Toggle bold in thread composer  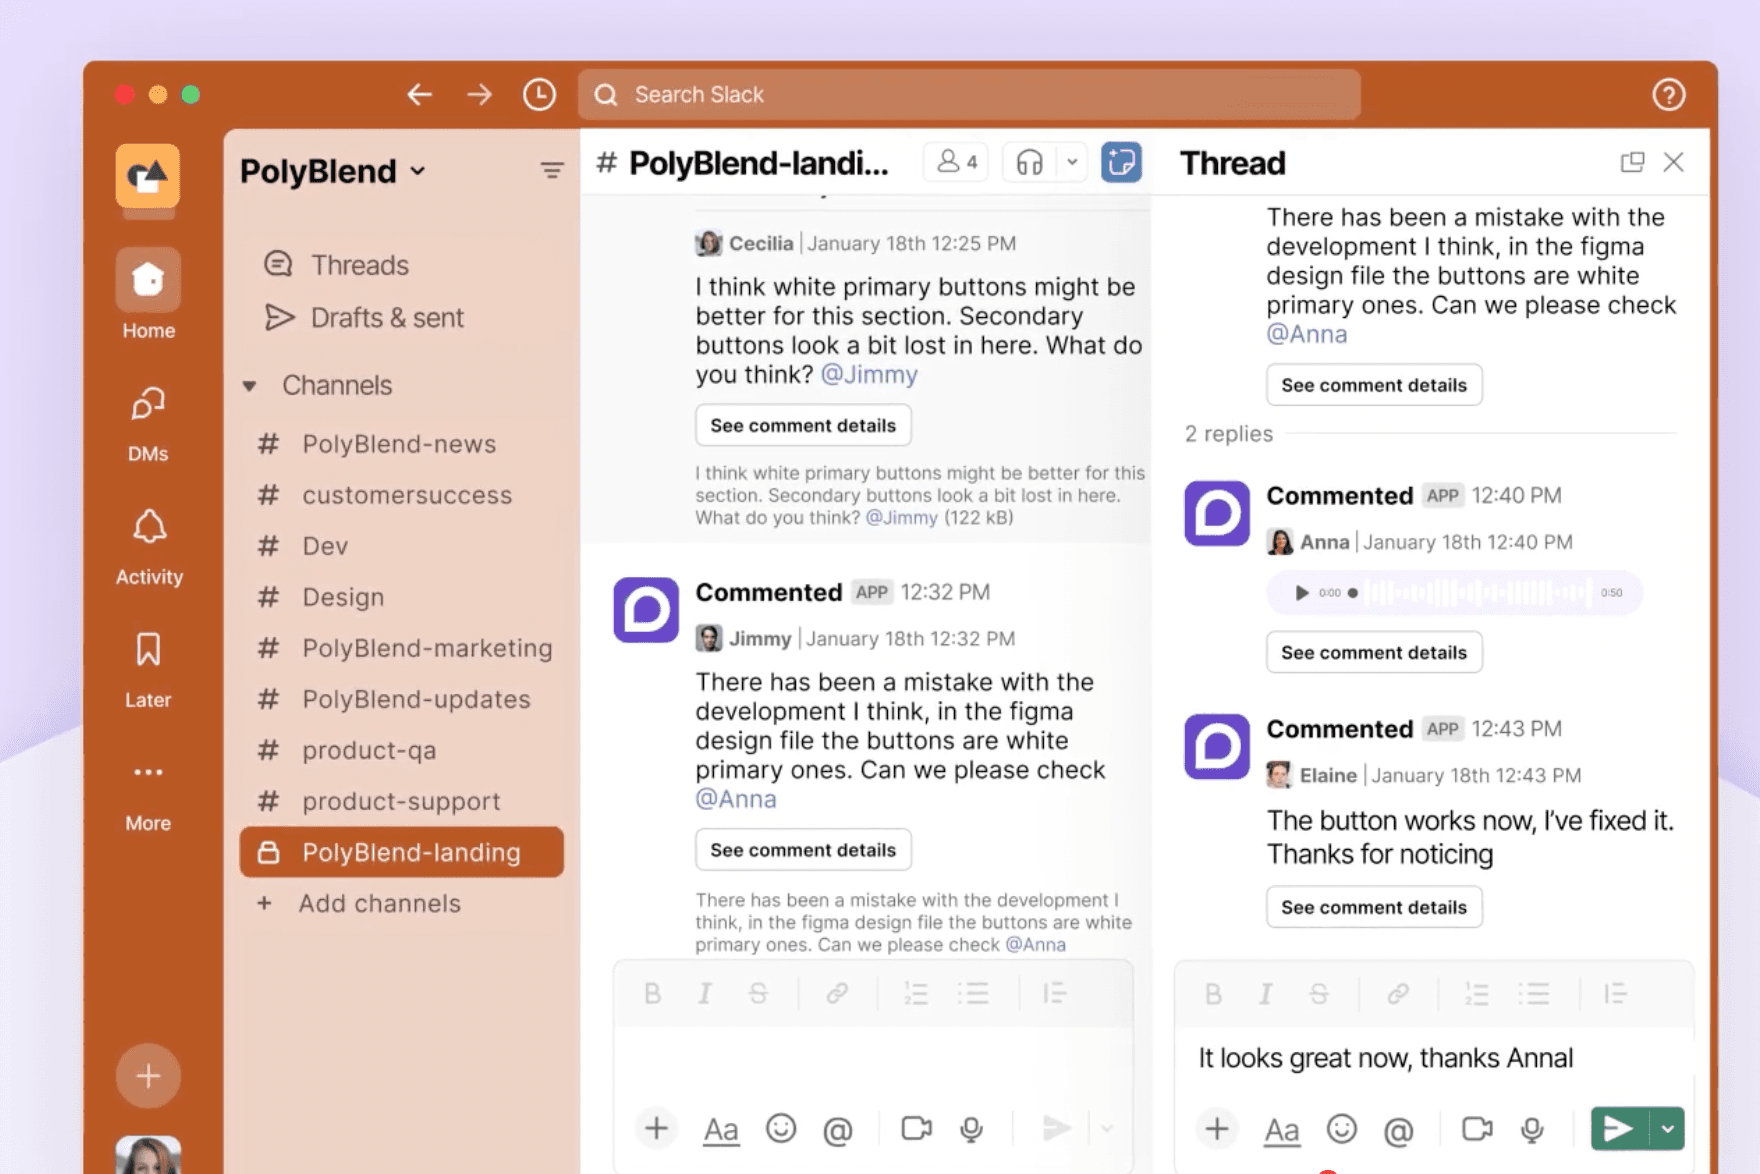click(x=1213, y=994)
